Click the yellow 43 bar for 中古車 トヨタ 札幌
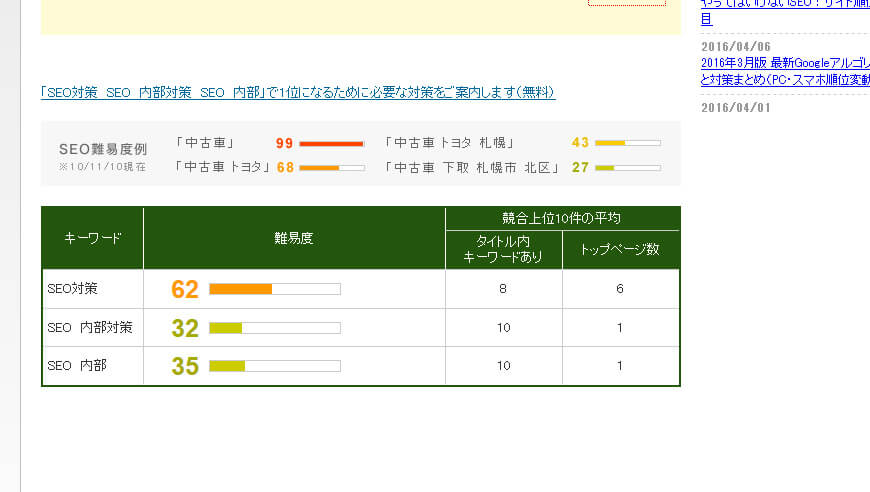This screenshot has width=870, height=492. pos(627,143)
